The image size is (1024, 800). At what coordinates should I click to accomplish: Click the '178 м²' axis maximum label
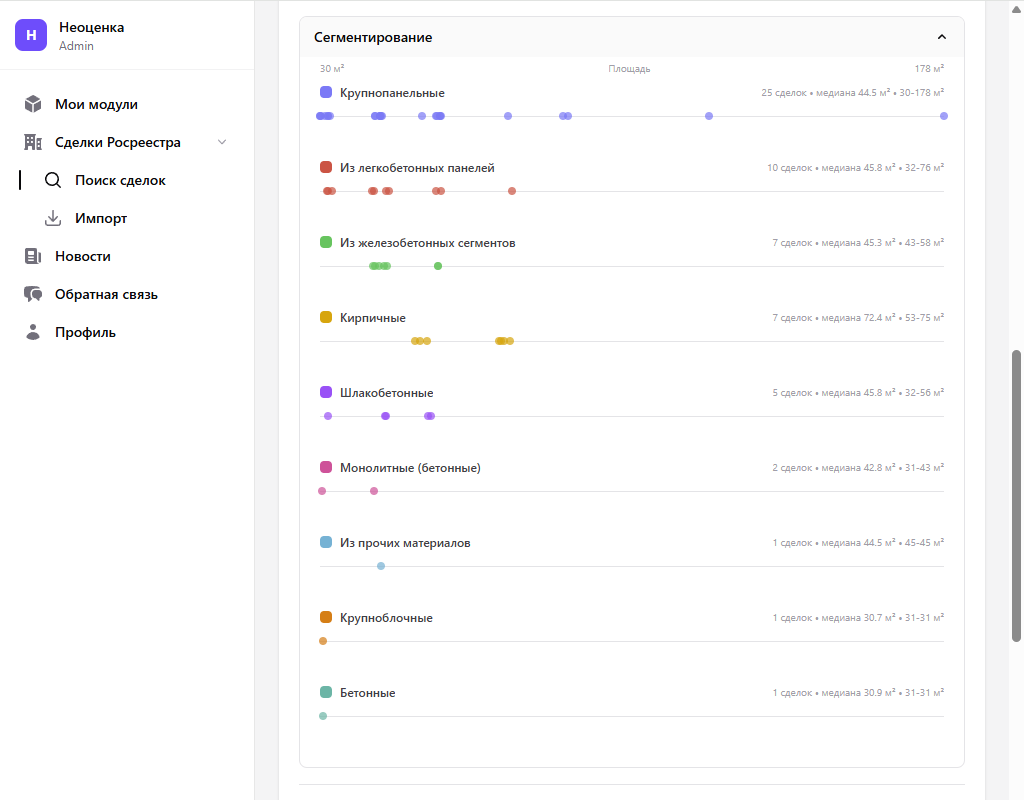point(929,69)
